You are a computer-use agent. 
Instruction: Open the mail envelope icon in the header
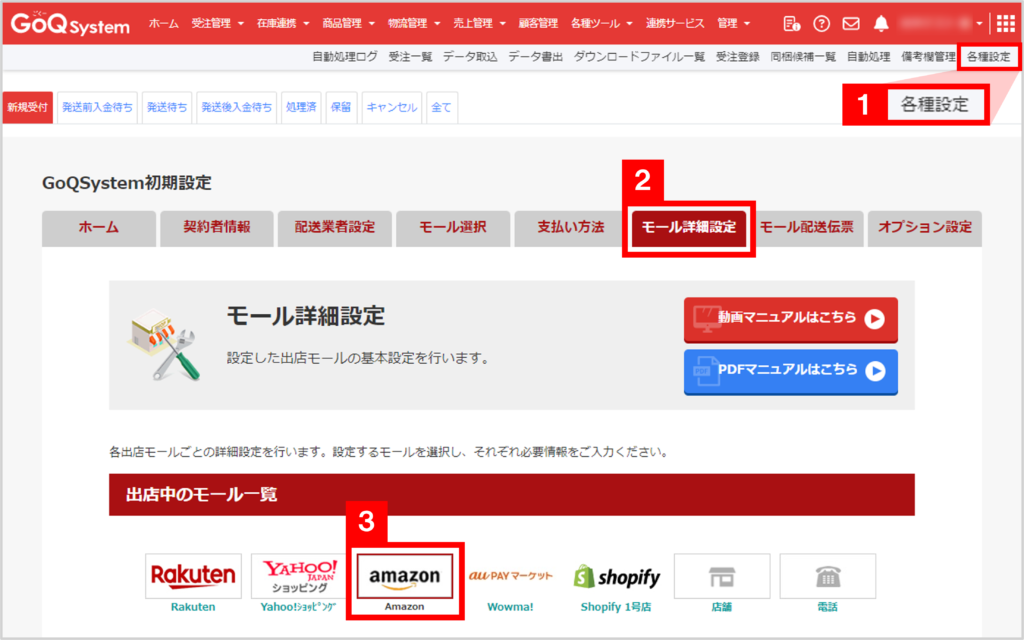851,22
